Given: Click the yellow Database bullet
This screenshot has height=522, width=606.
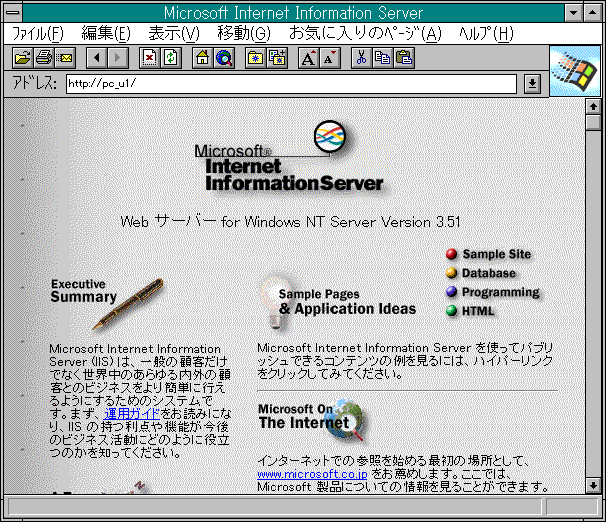Looking at the screenshot, I should click(451, 273).
